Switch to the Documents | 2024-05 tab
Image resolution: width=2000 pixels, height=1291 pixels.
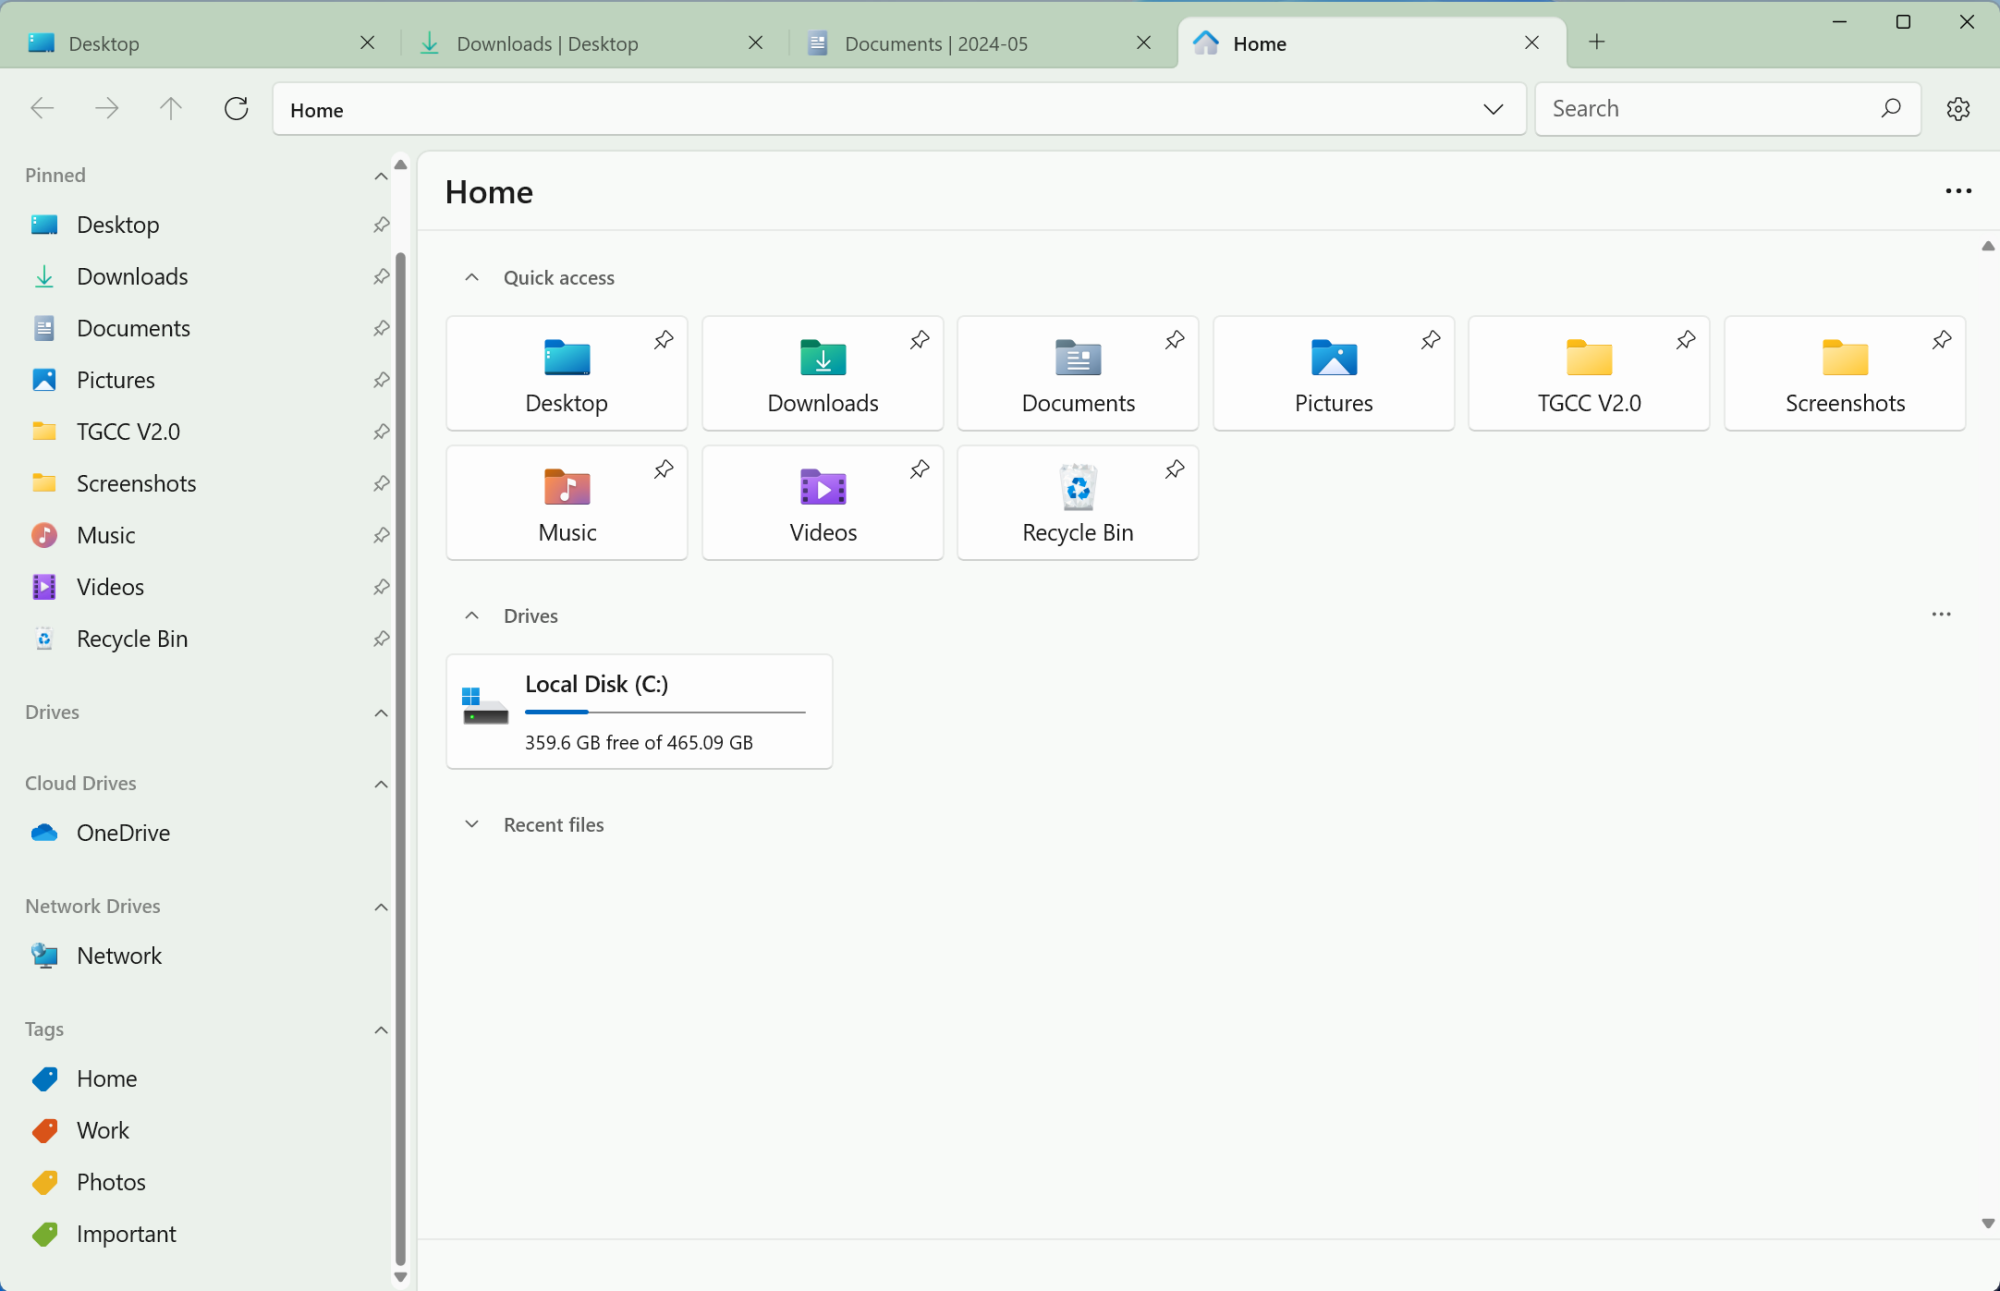pos(936,43)
